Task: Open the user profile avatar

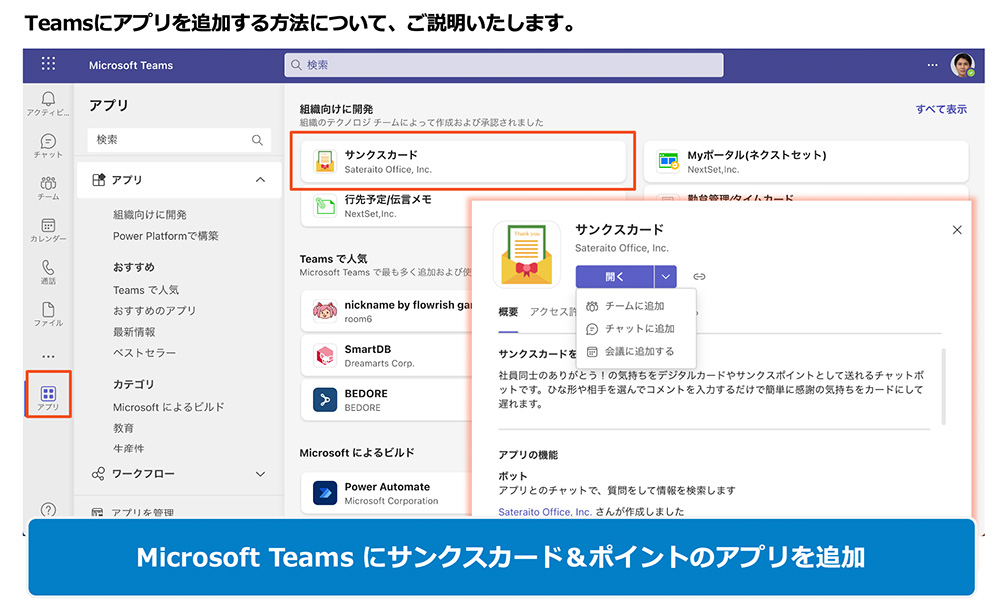Action: [962, 65]
